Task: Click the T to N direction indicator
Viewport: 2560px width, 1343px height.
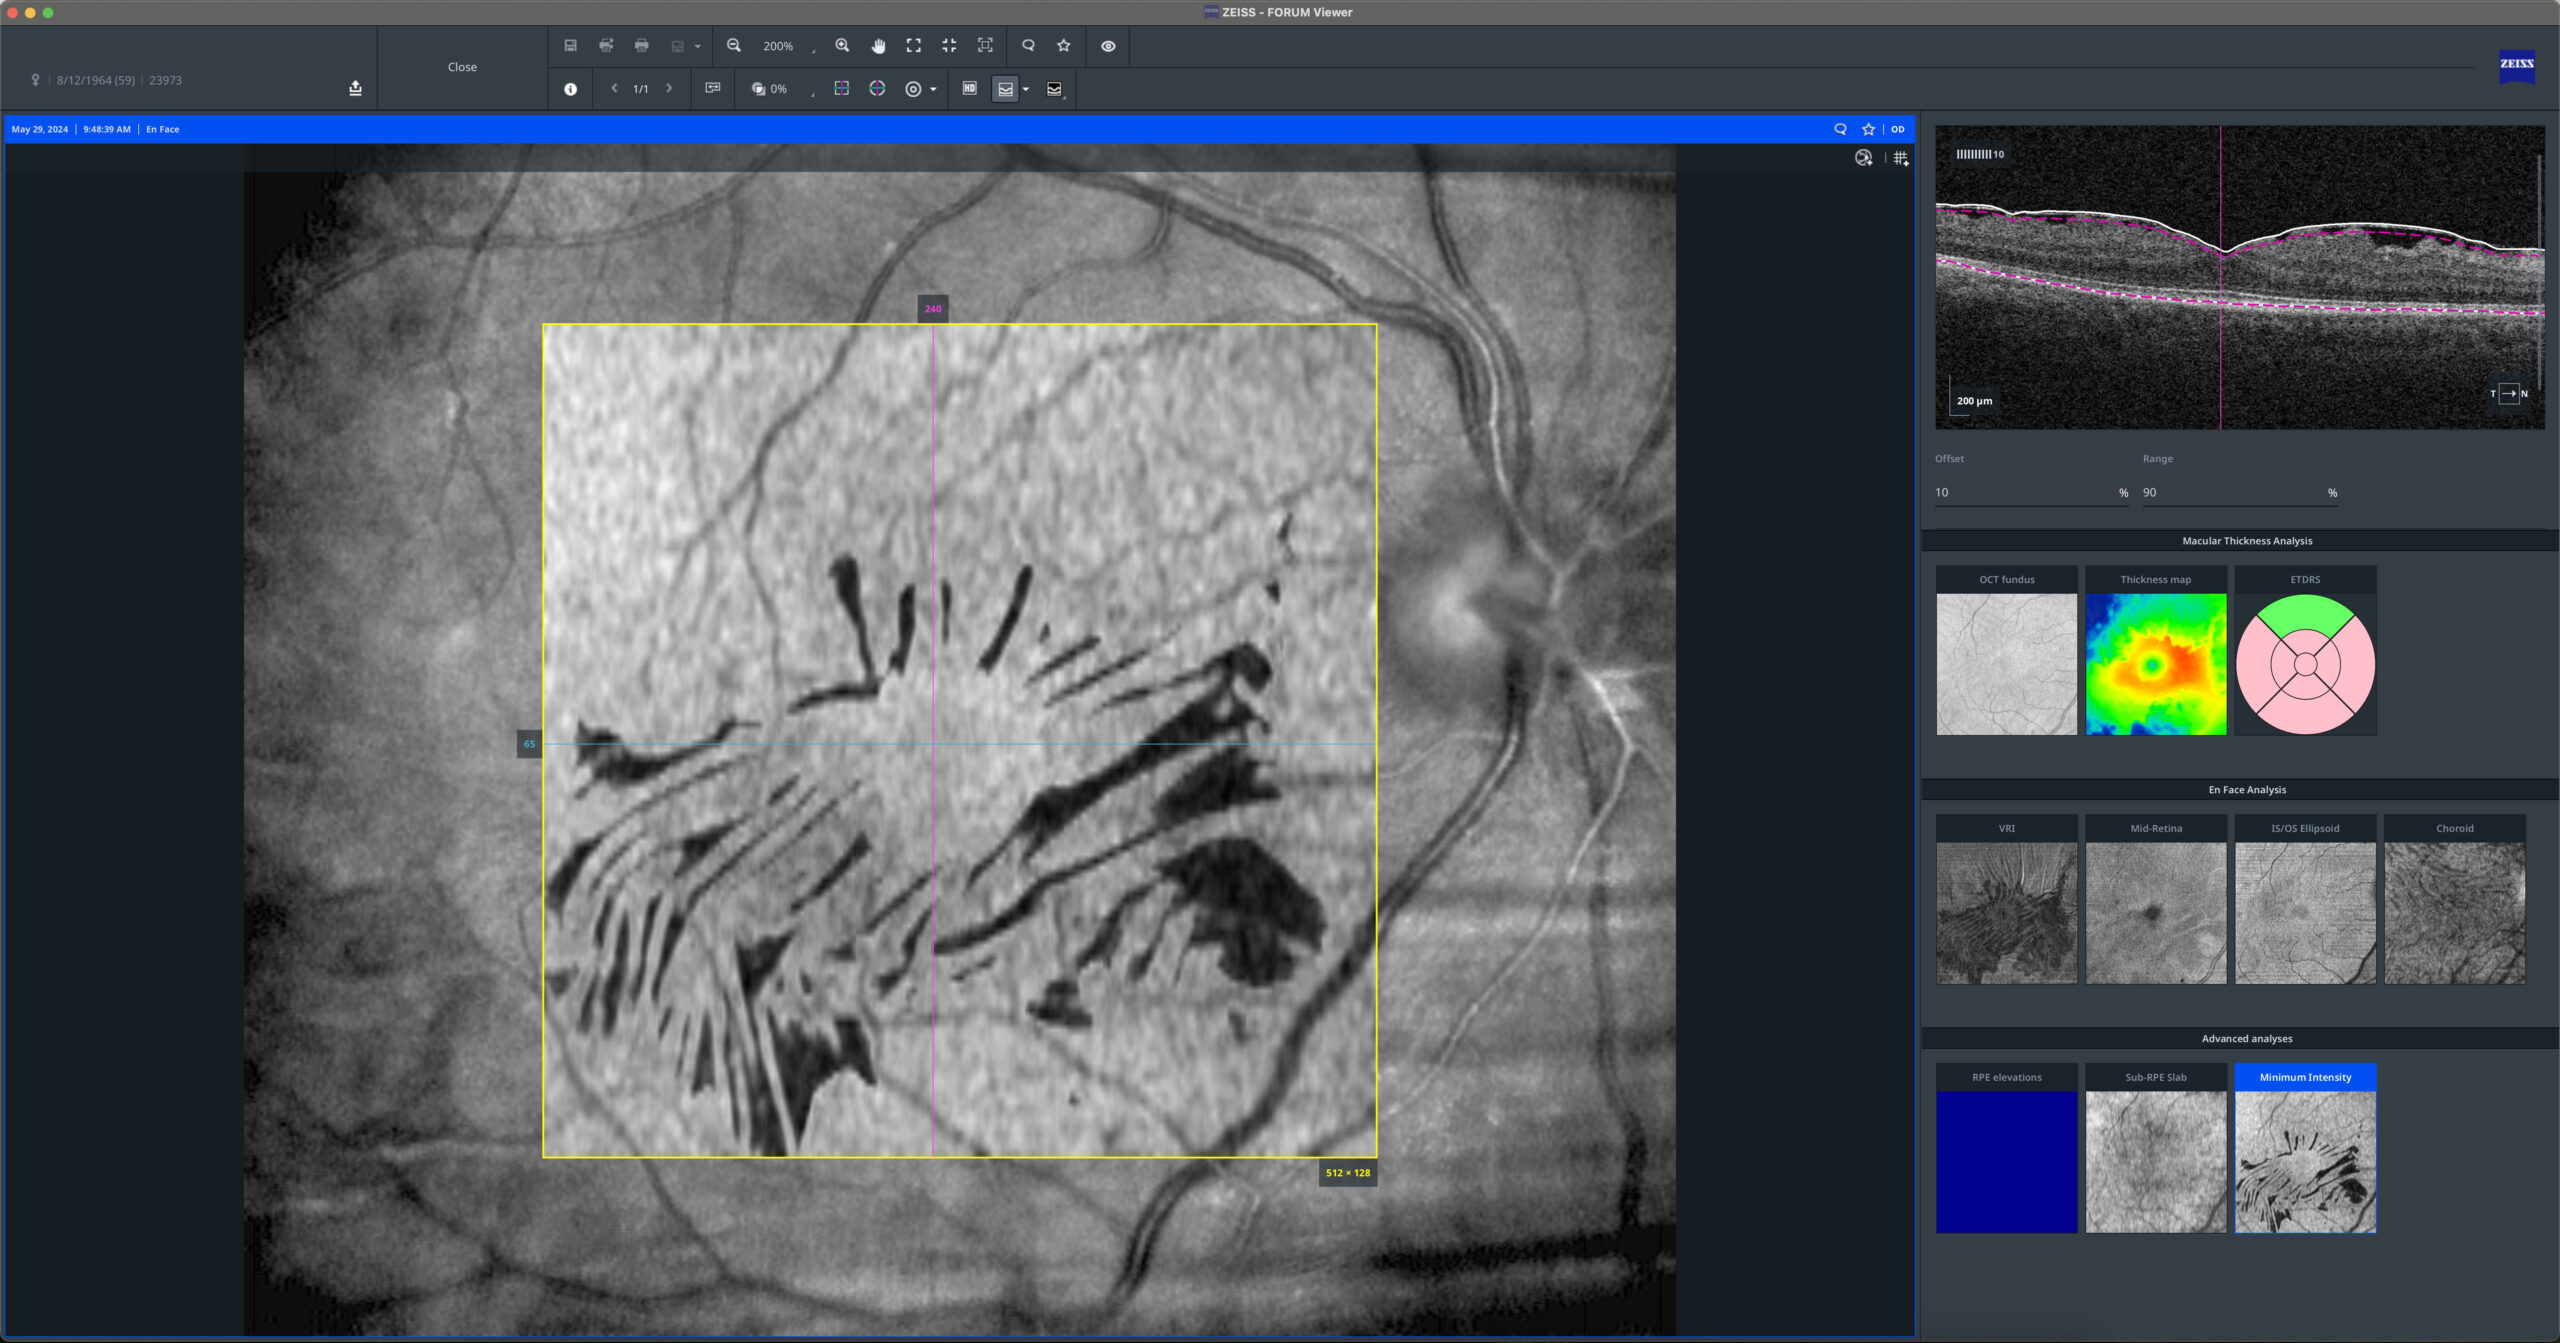Action: (x=2509, y=393)
